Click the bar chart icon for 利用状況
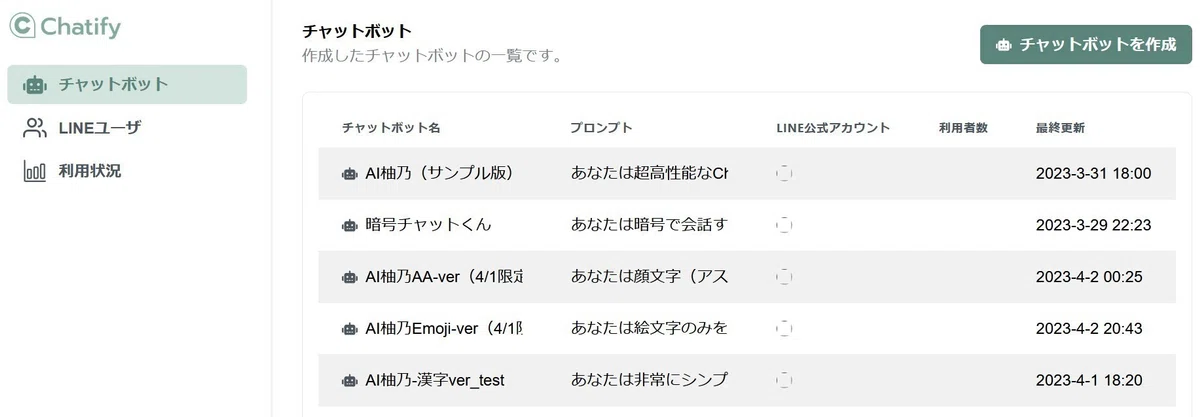 pos(35,171)
